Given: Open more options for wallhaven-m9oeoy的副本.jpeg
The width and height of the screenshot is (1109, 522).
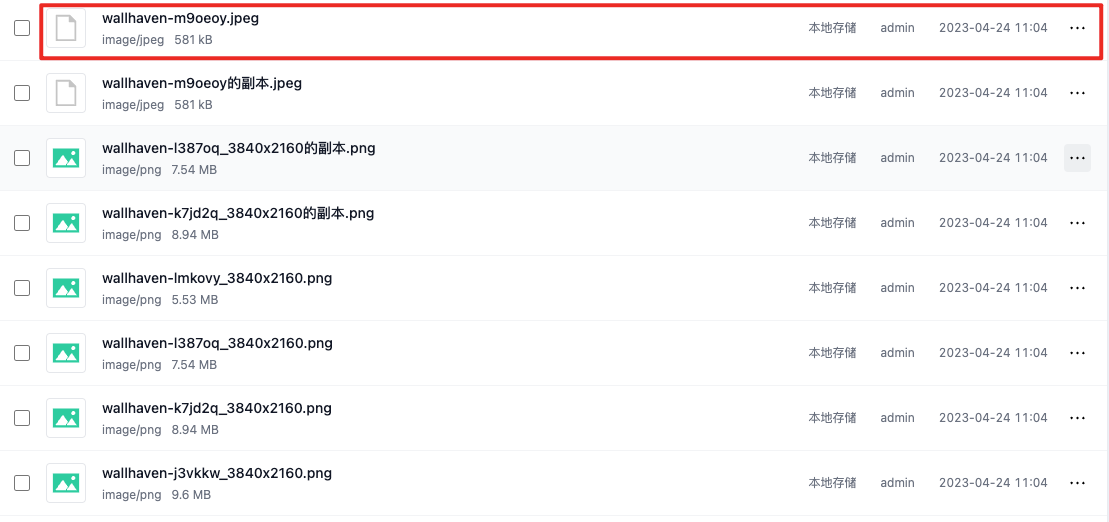Looking at the screenshot, I should pyautogui.click(x=1077, y=93).
